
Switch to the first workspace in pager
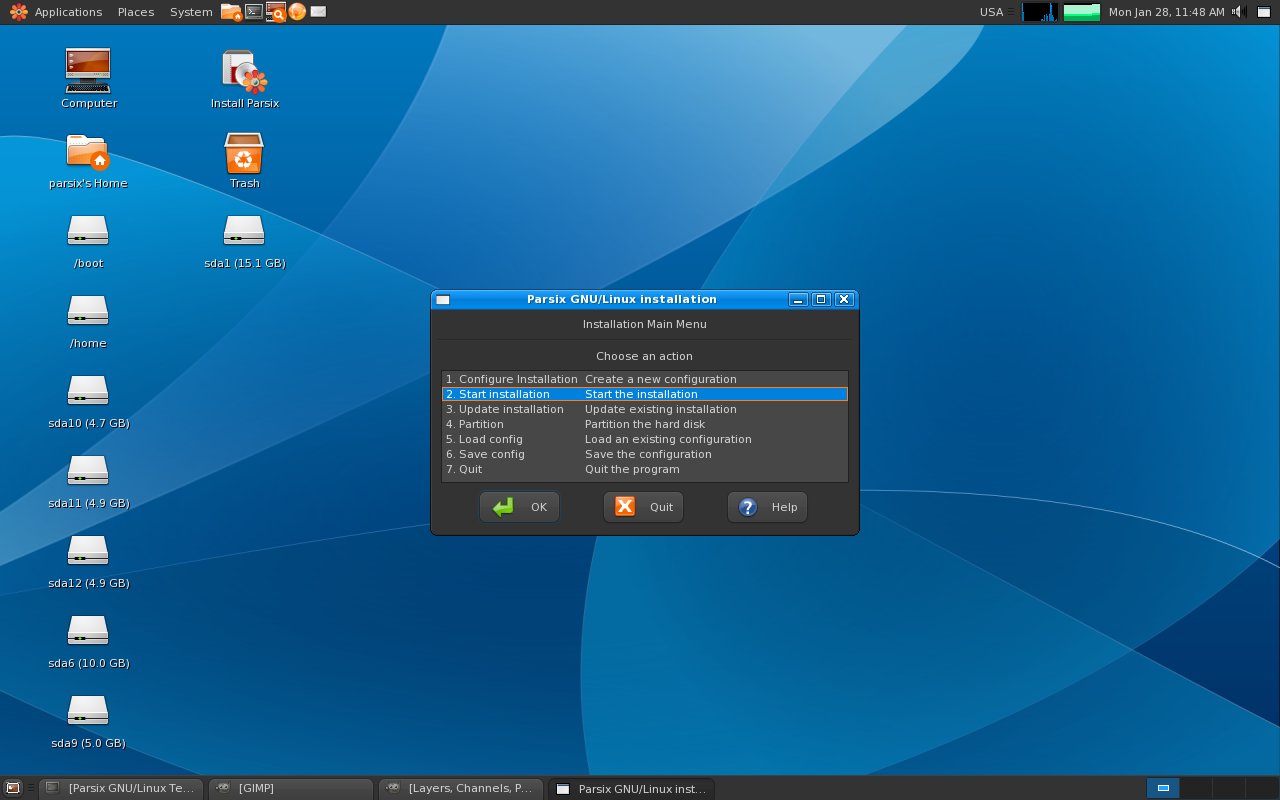click(1163, 788)
